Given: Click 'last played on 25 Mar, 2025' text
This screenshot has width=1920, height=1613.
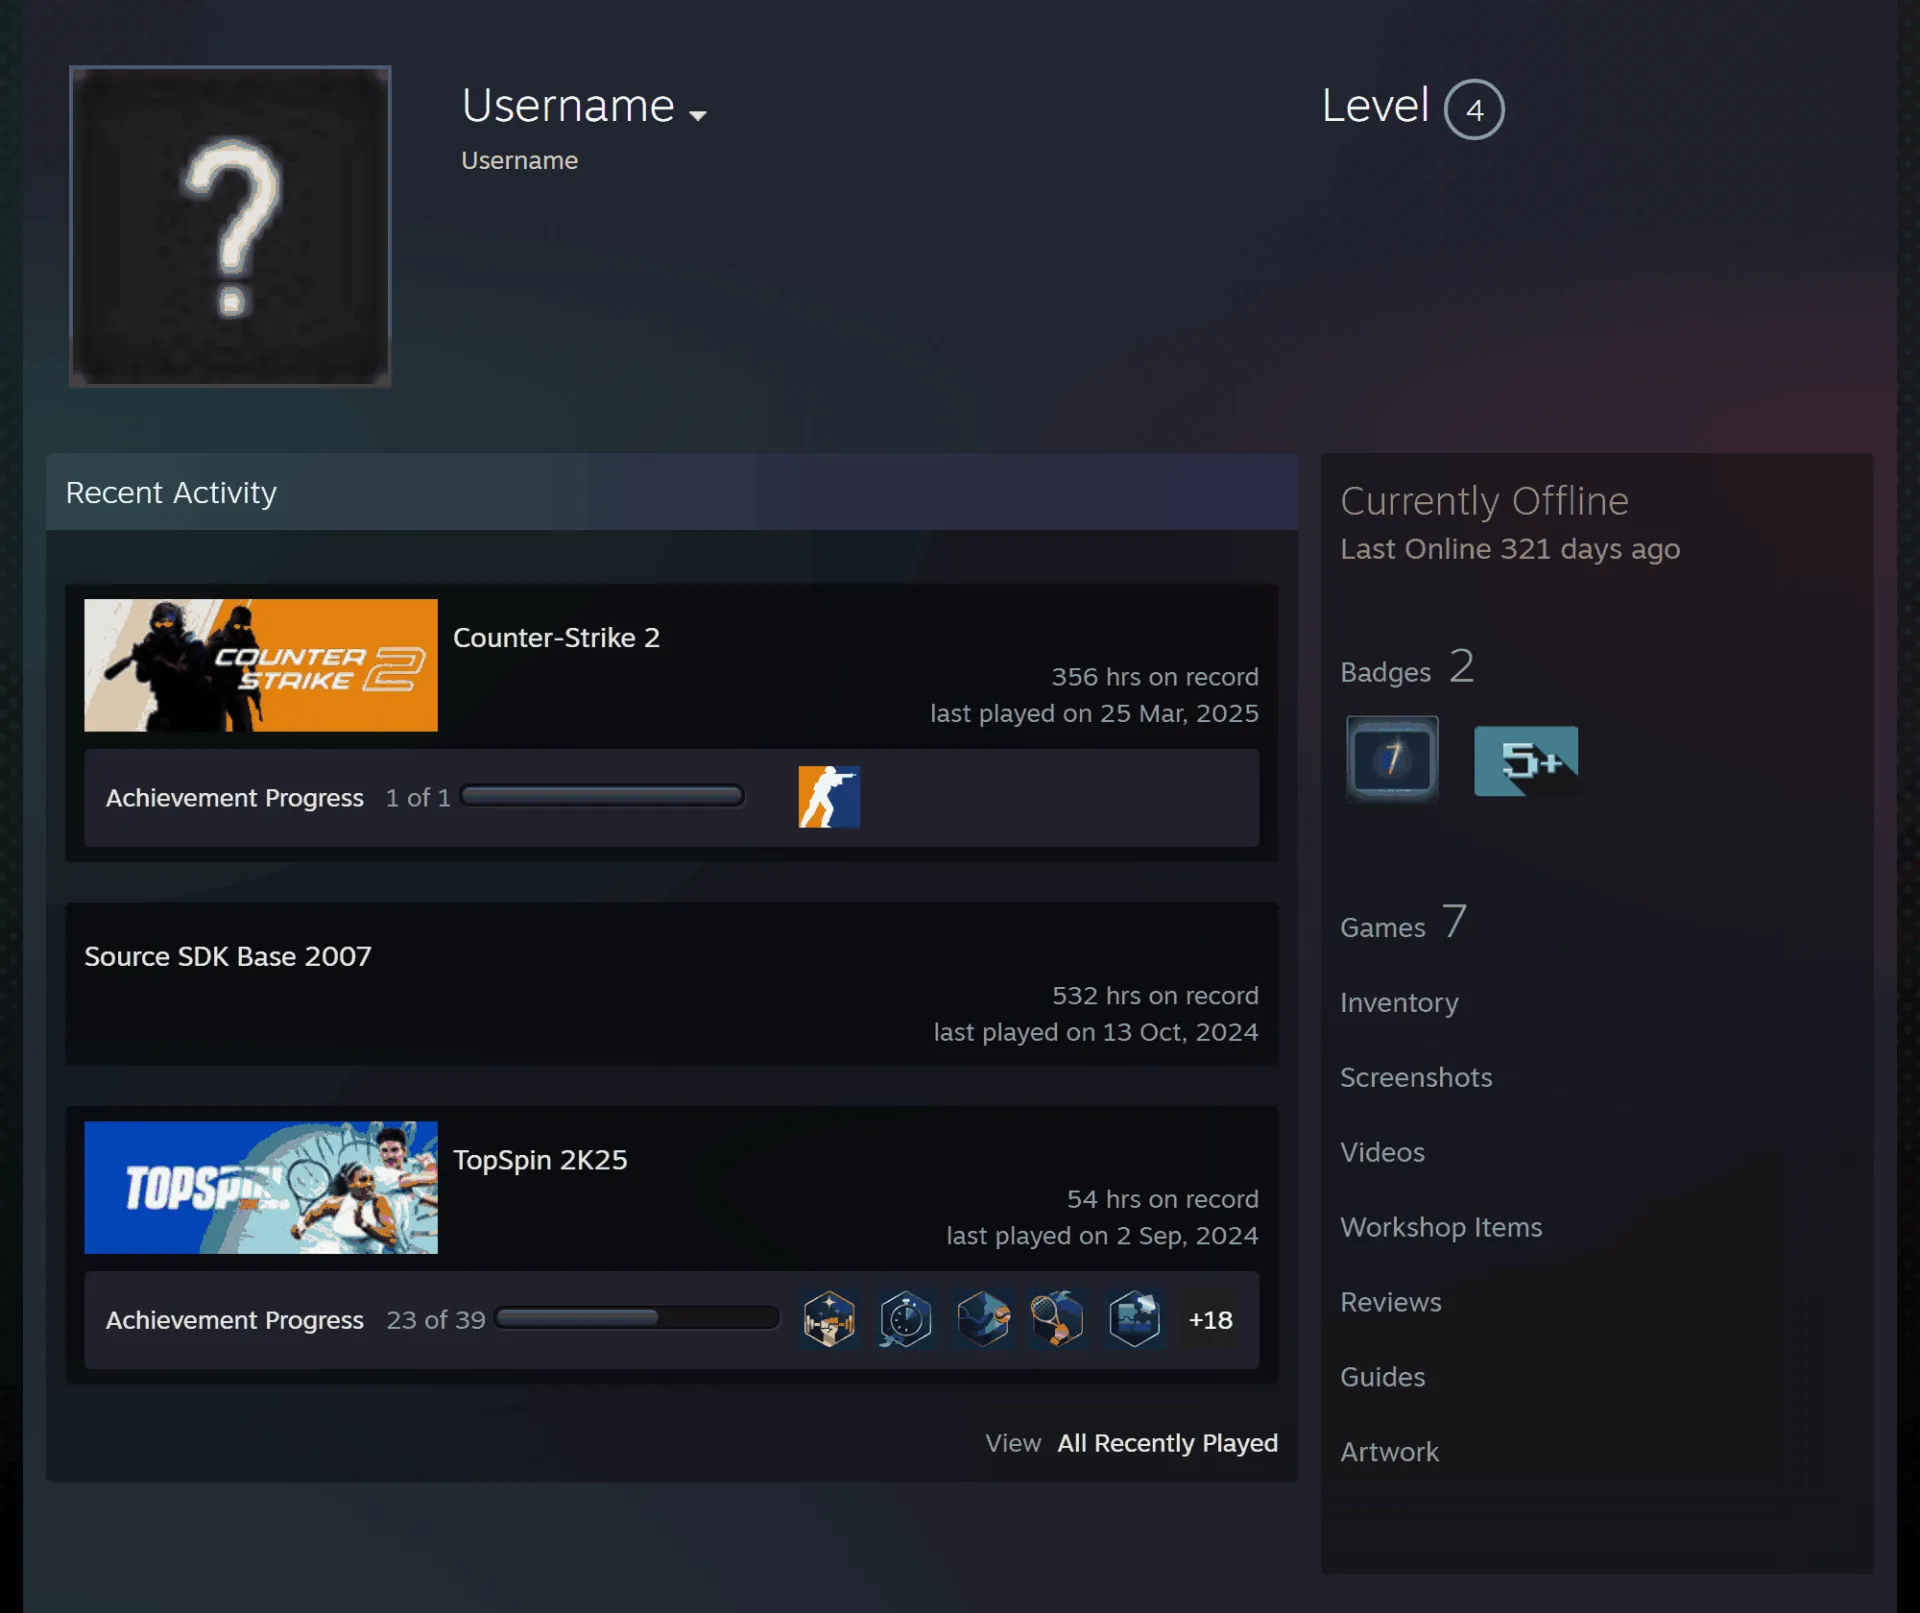Looking at the screenshot, I should pos(1095,713).
